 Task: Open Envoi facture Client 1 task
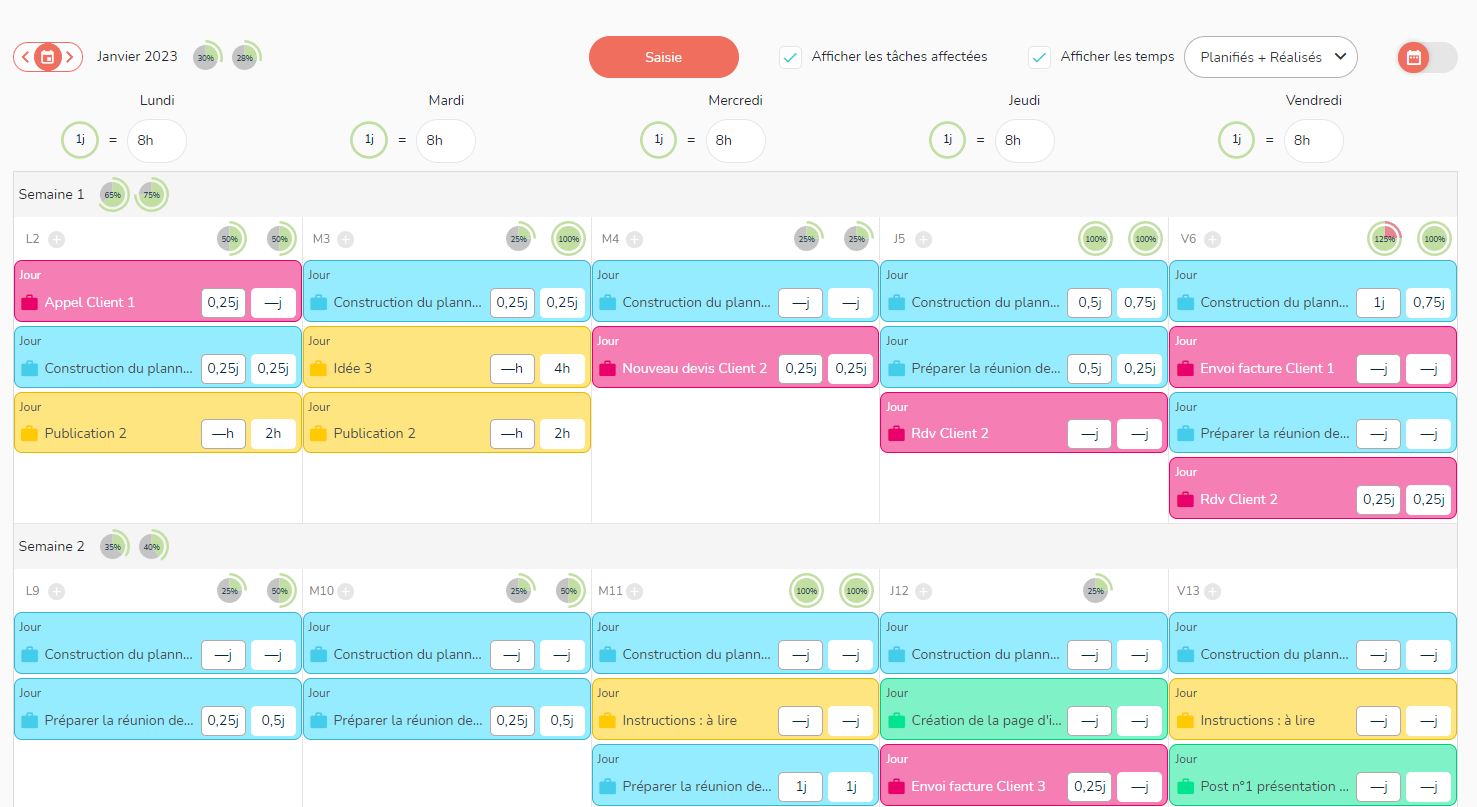coord(1313,357)
